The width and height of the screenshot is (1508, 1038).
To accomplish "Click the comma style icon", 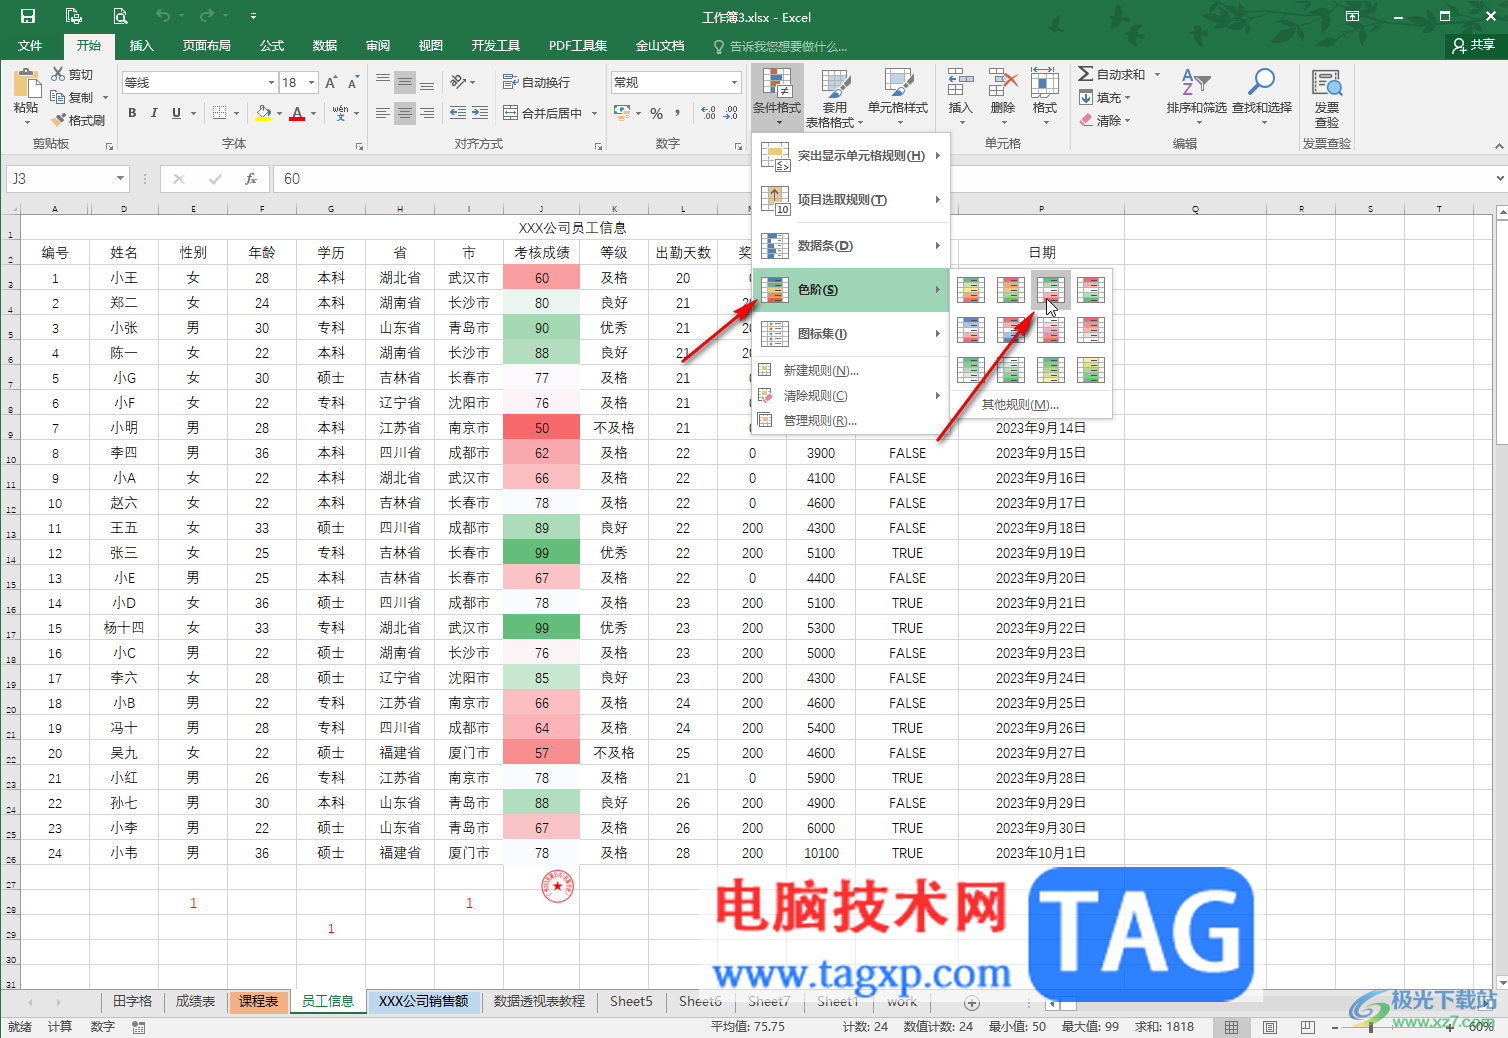I will 678,113.
